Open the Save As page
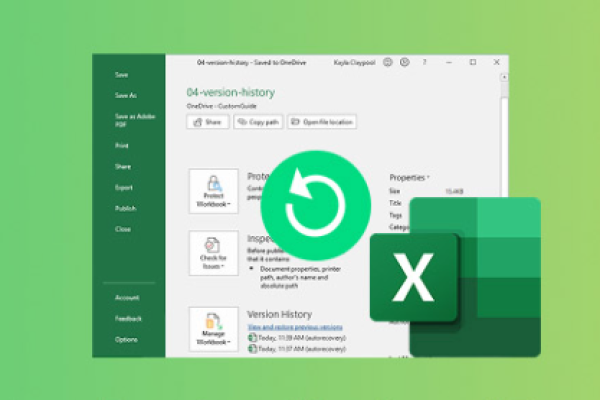The height and width of the screenshot is (400, 600). (126, 95)
